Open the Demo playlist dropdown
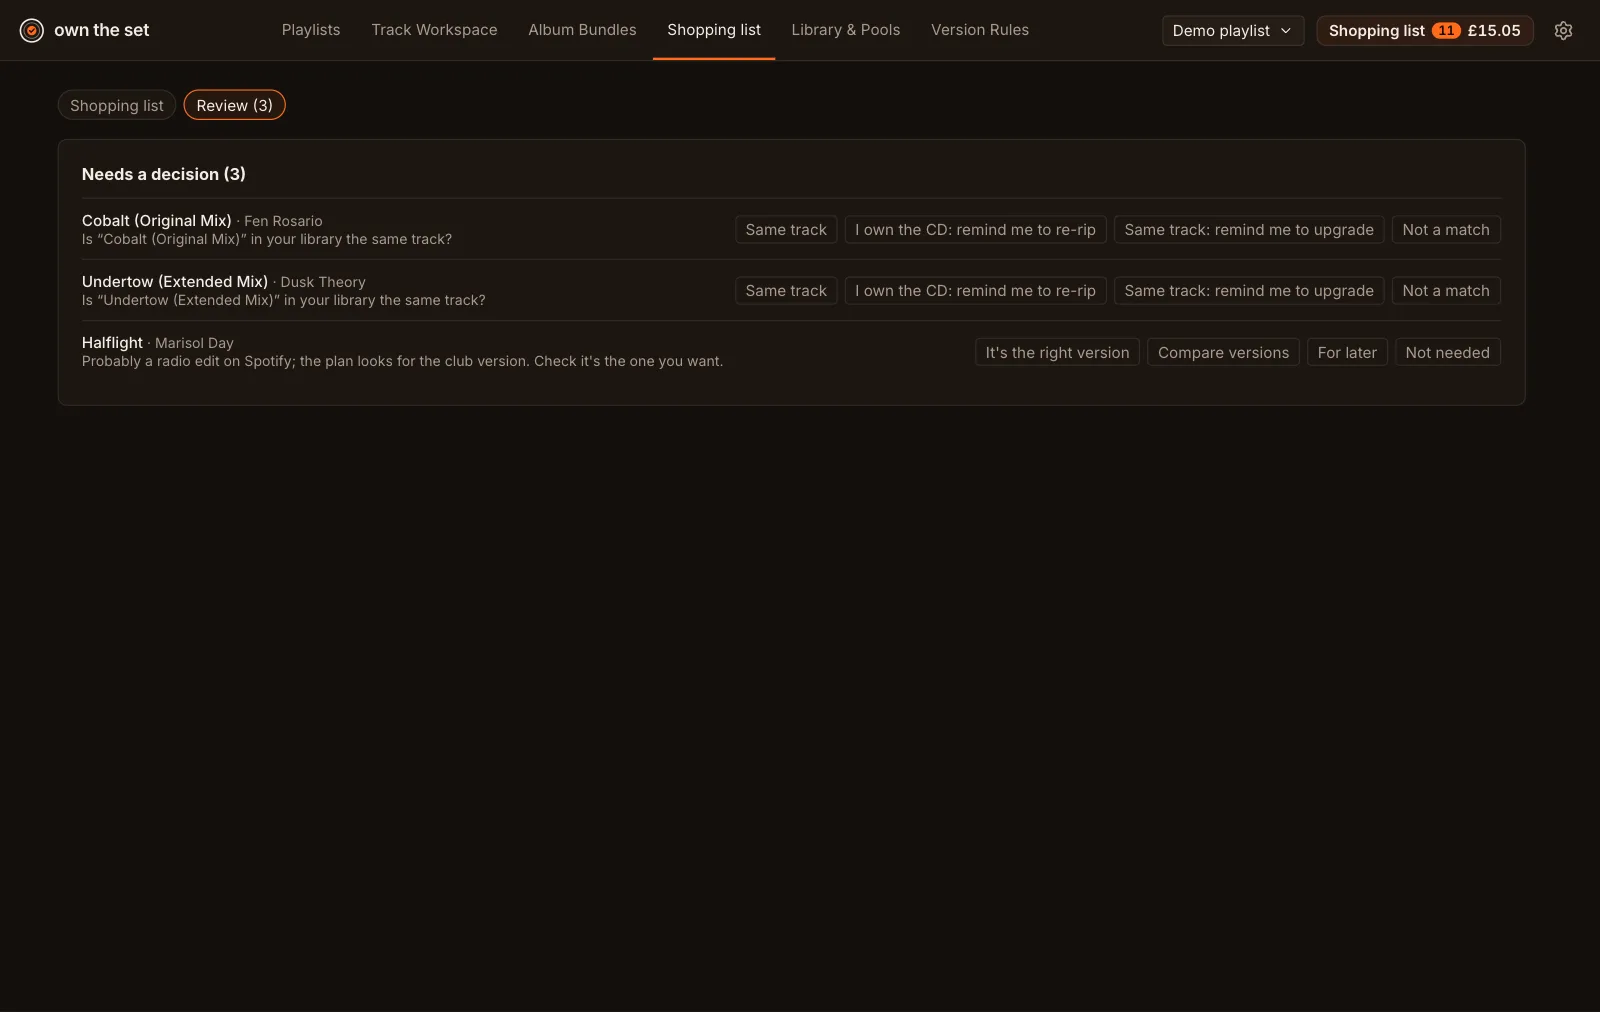Screen dimensions: 1600x1012 (1232, 31)
